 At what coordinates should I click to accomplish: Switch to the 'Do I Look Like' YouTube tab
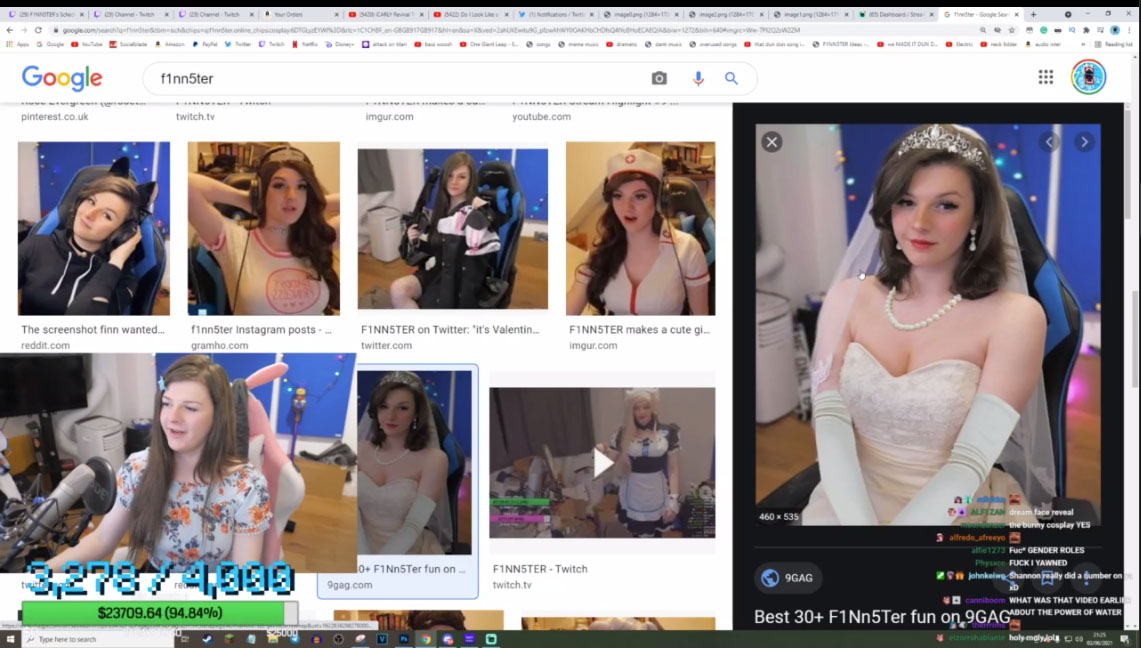pyautogui.click(x=470, y=14)
